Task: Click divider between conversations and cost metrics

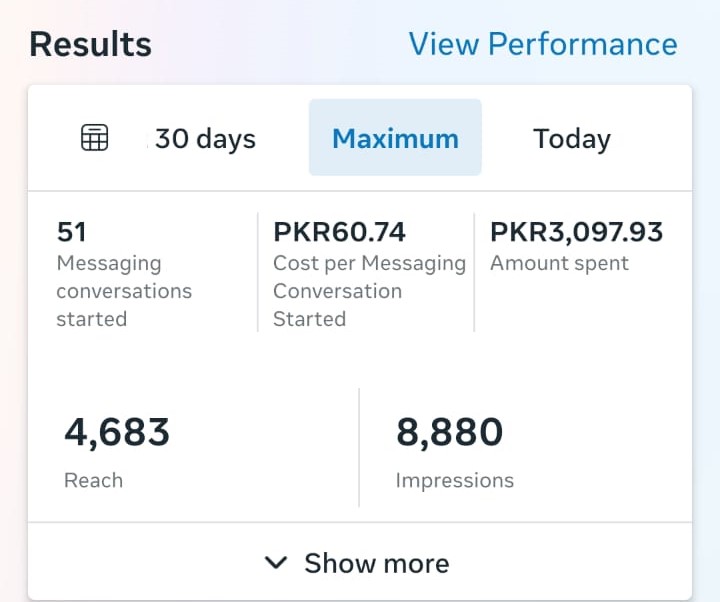Action: point(257,272)
